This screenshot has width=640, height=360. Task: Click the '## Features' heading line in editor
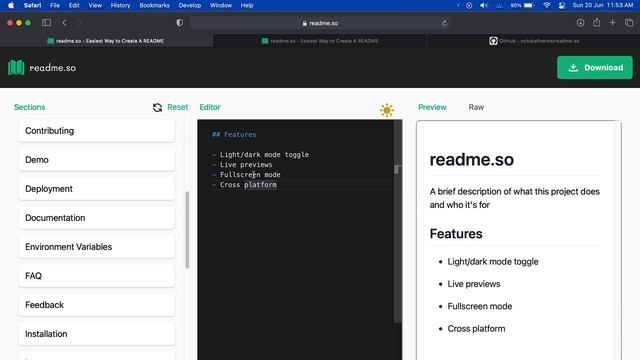[x=234, y=134]
